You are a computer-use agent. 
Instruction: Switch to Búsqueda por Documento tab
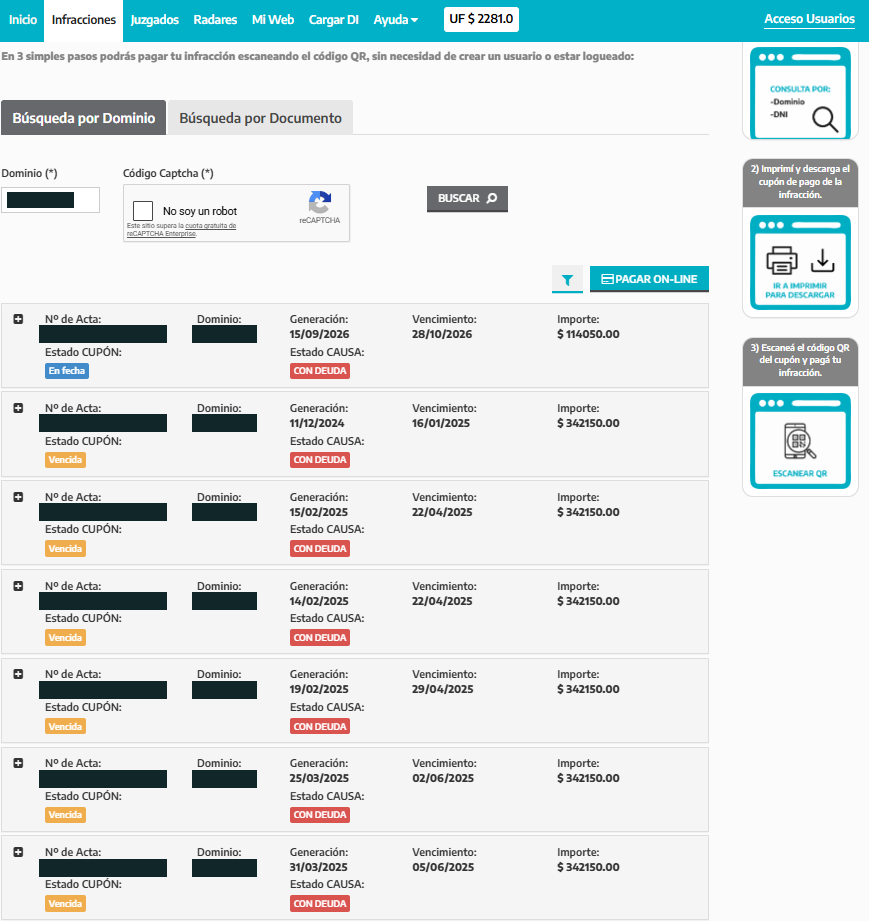[x=260, y=118]
